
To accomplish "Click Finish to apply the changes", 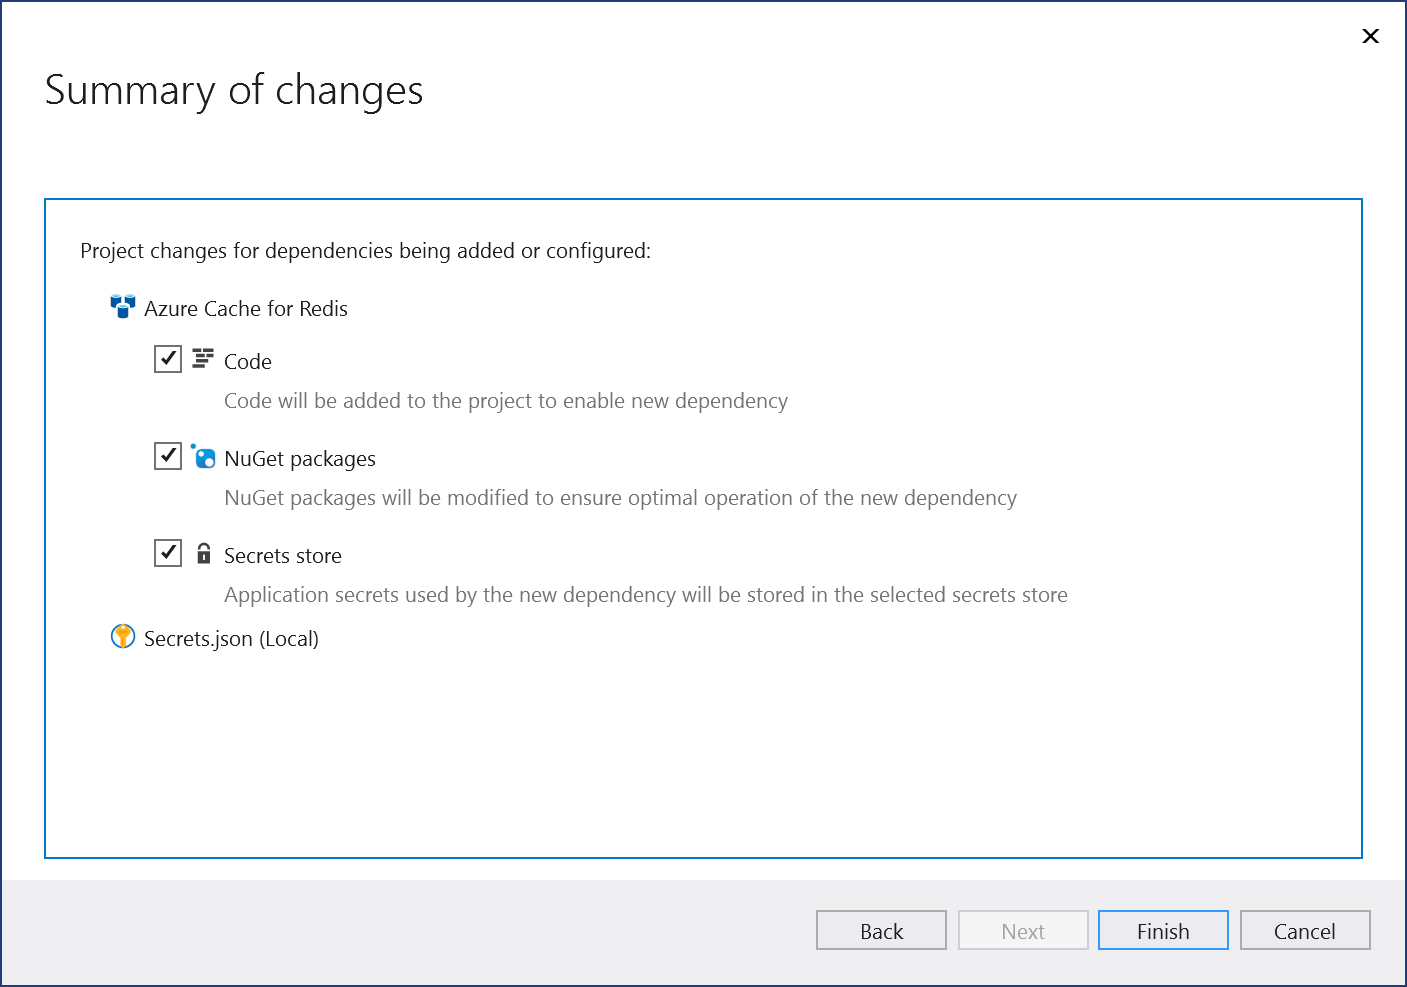I will tap(1162, 930).
